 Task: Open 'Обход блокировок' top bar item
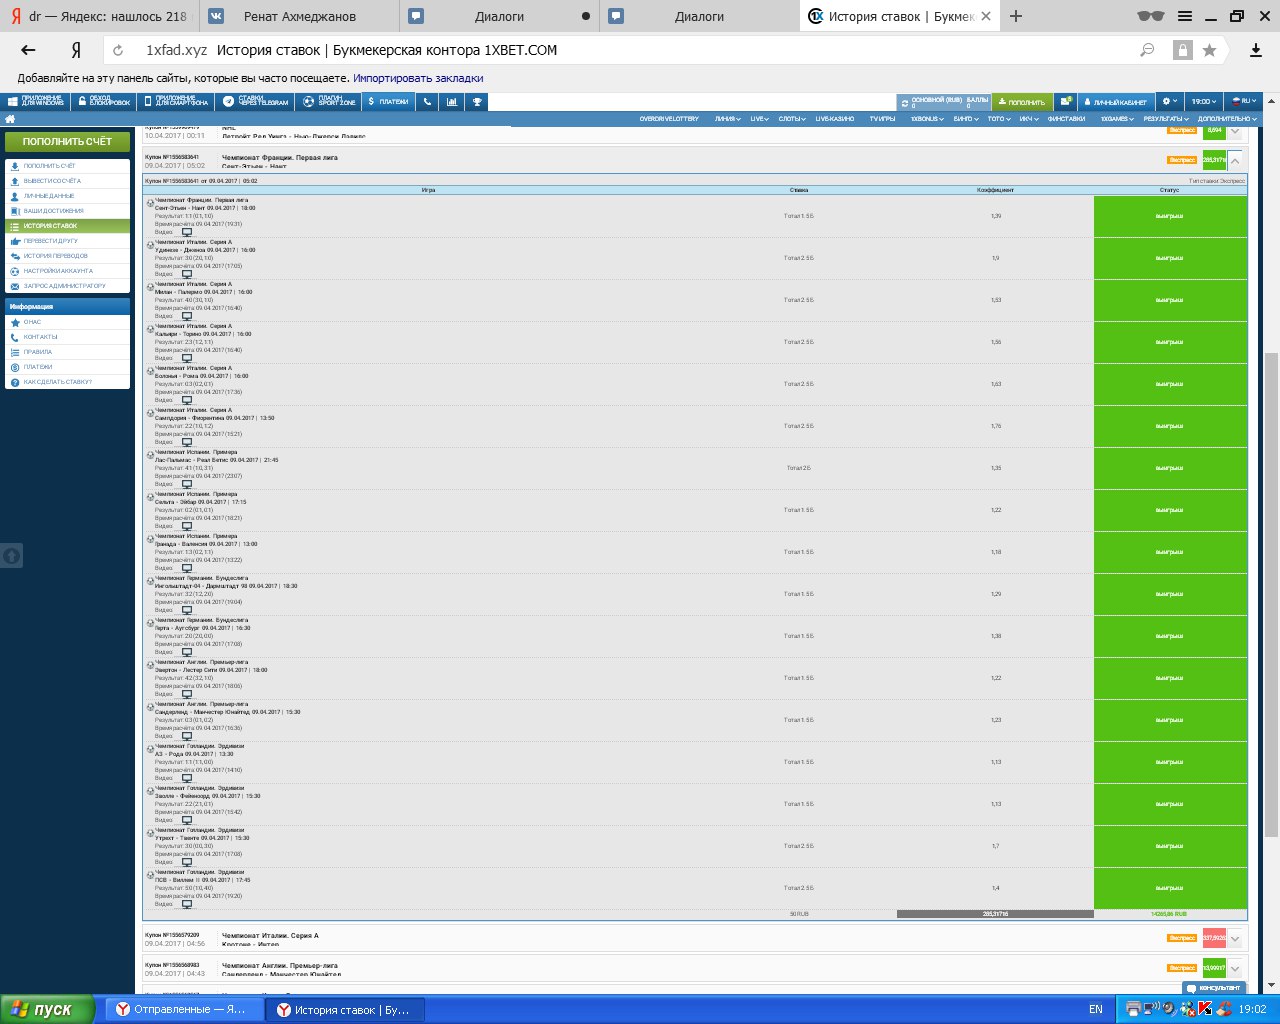(103, 102)
